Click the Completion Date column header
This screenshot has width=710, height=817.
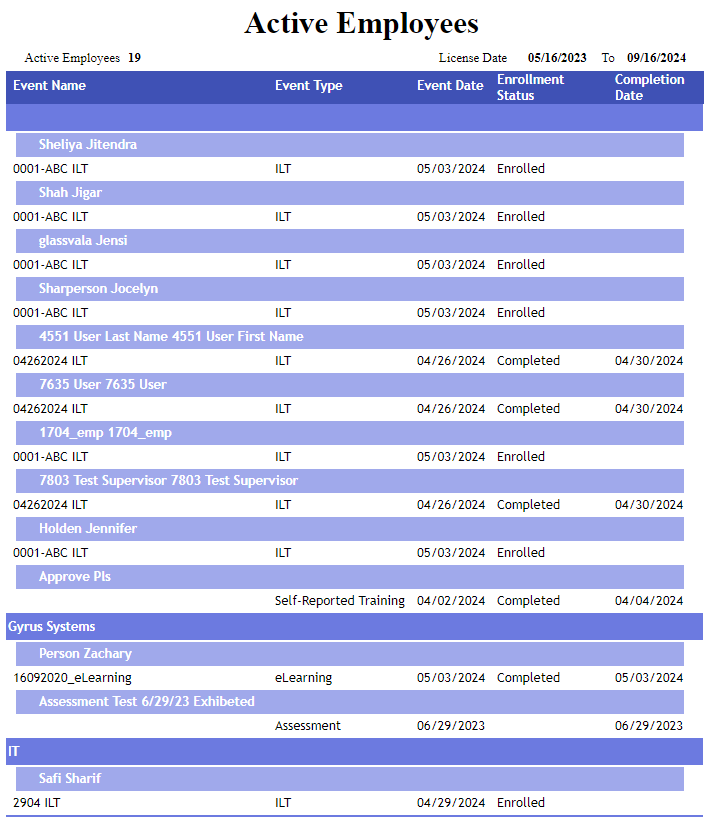tap(649, 87)
